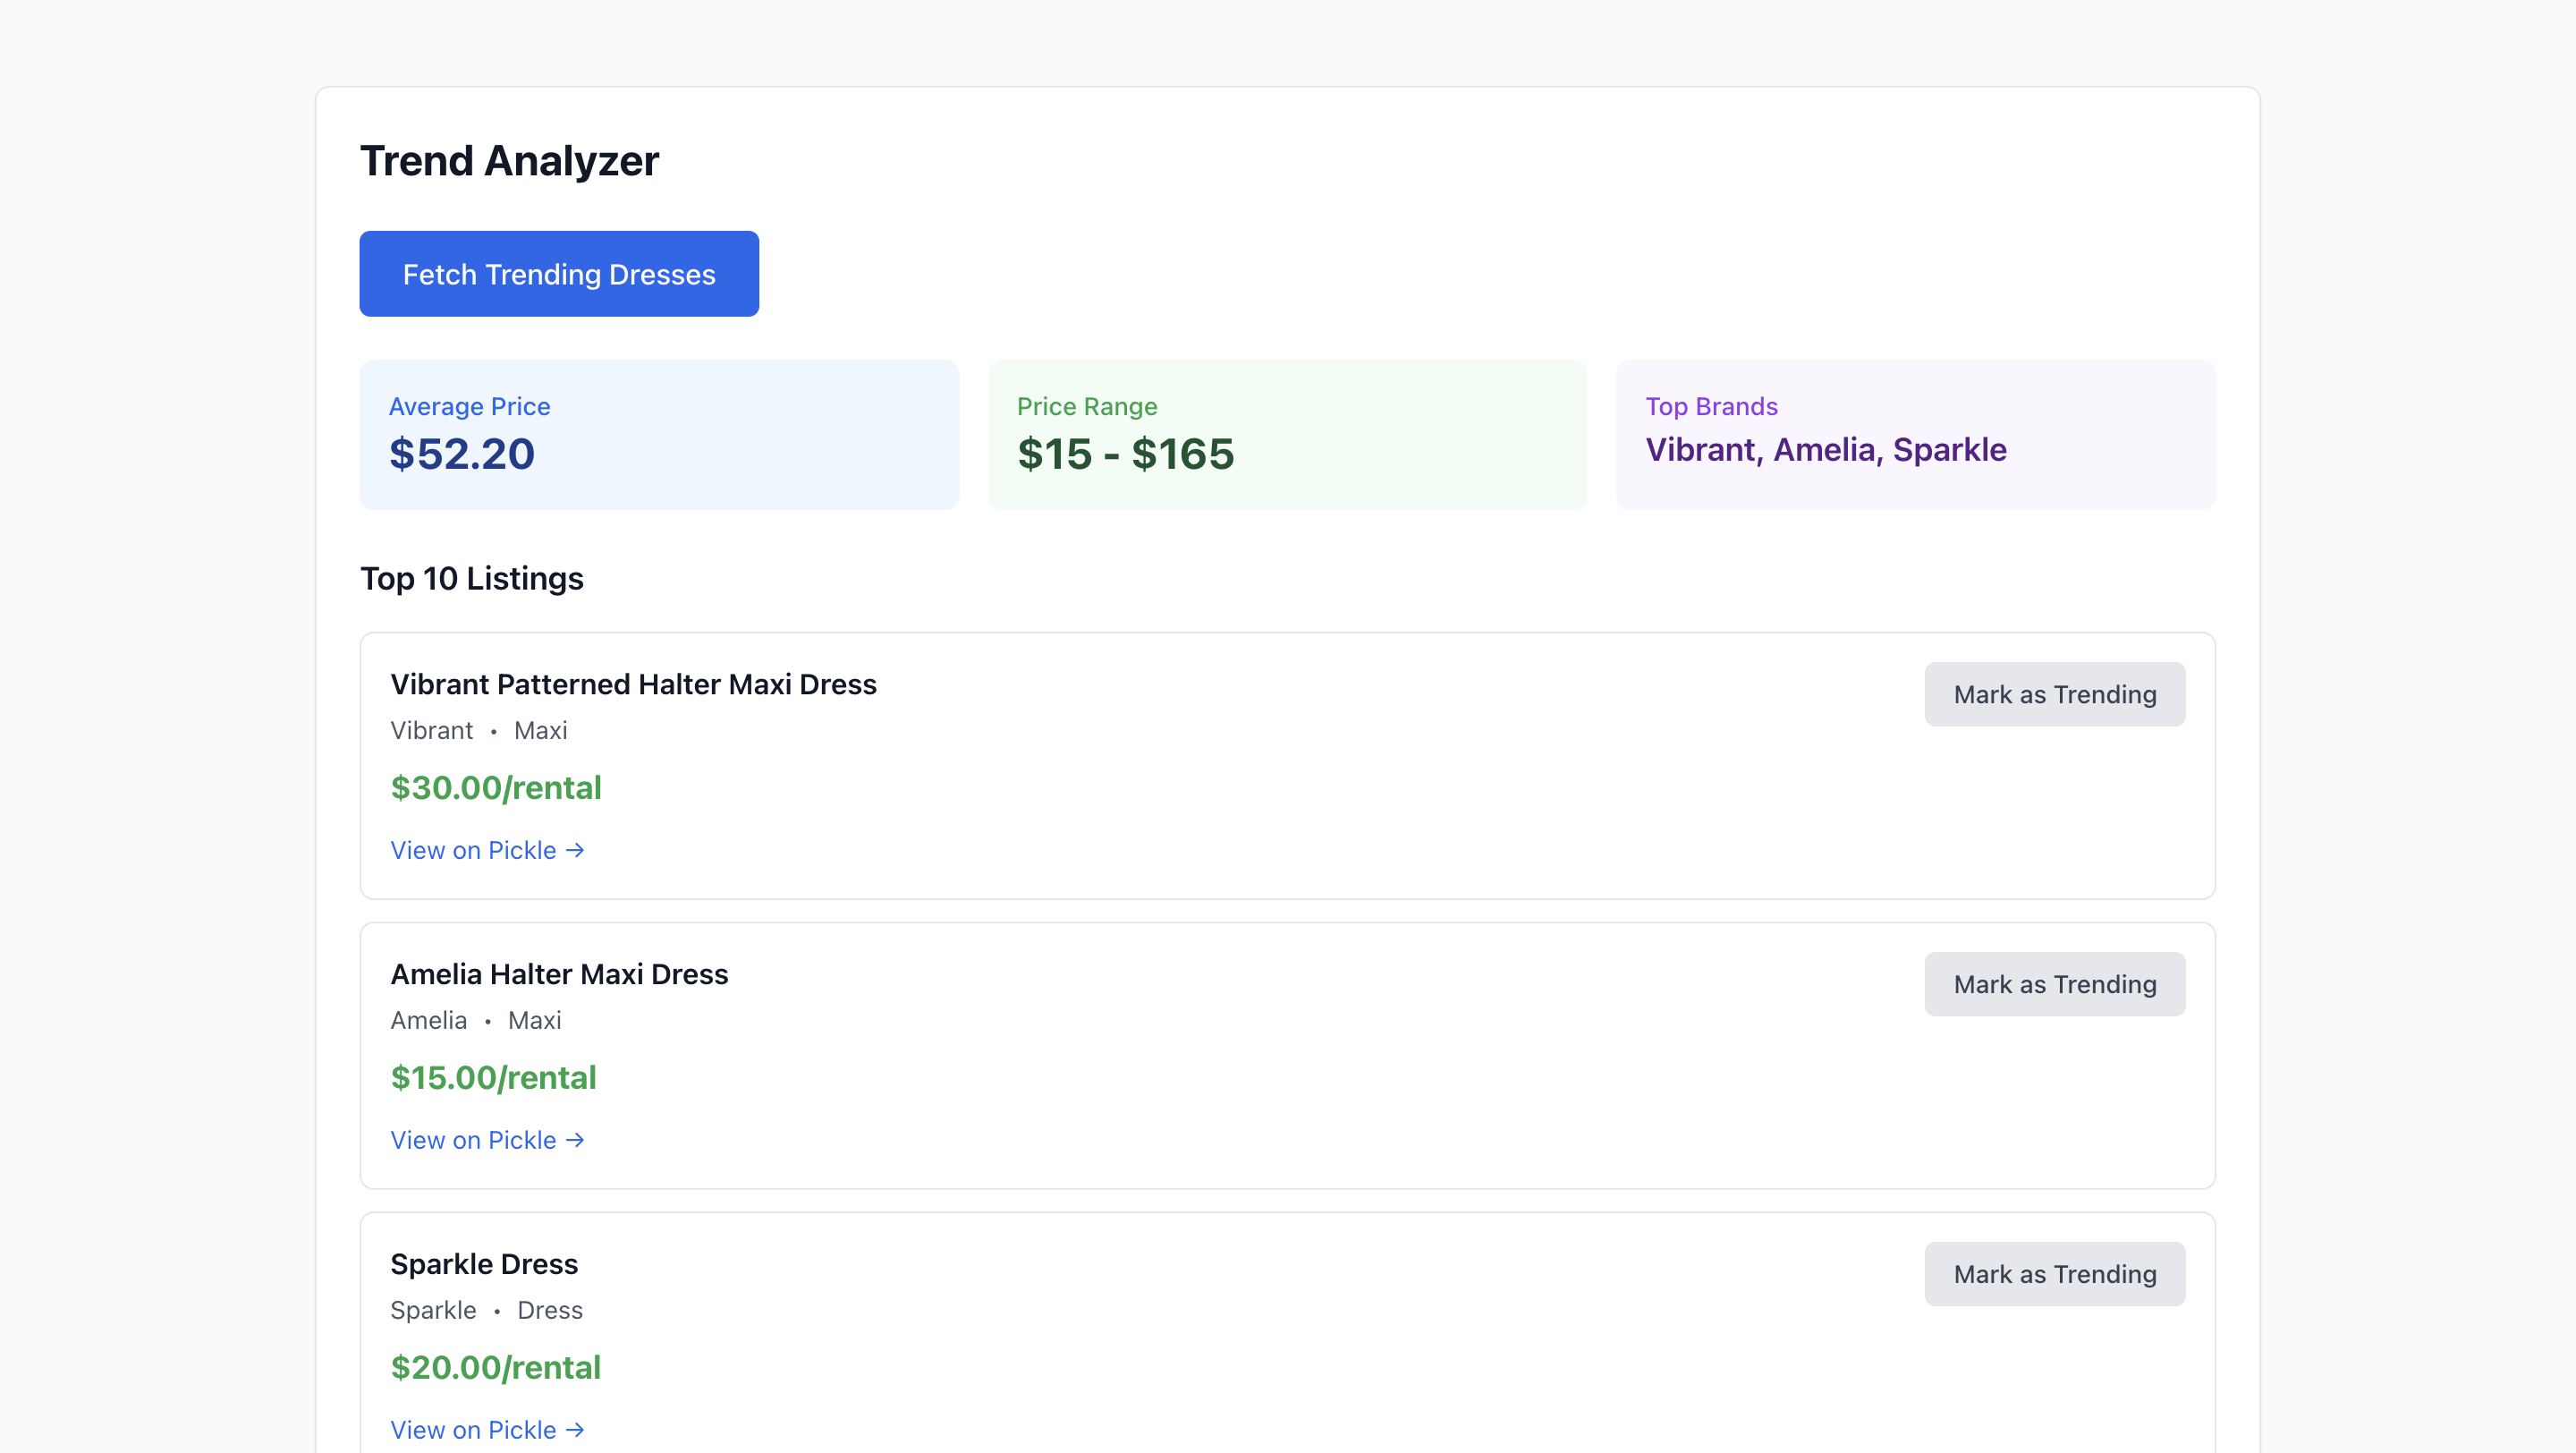Click the Trend Analyzer heading
Screen dimensions: 2576x1453
509,161
